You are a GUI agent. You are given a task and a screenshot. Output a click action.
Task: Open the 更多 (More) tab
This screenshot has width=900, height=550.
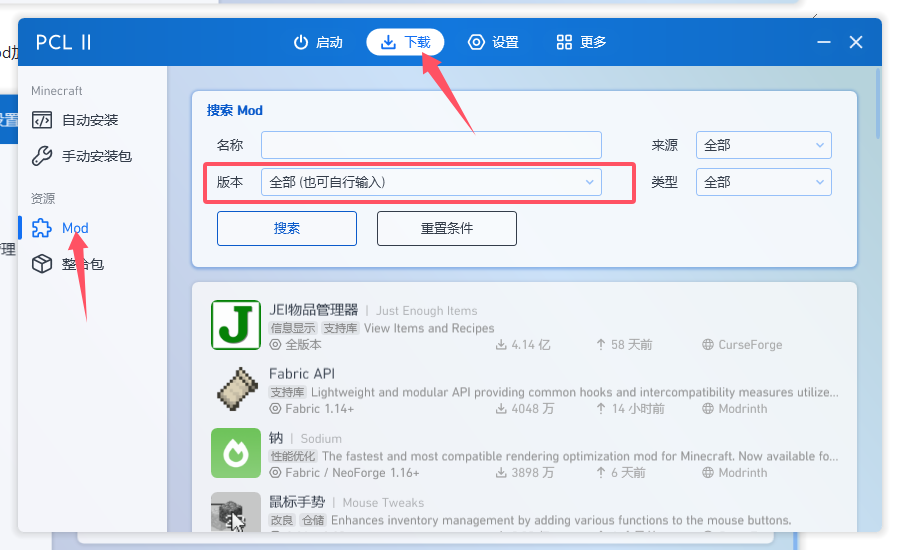click(581, 42)
